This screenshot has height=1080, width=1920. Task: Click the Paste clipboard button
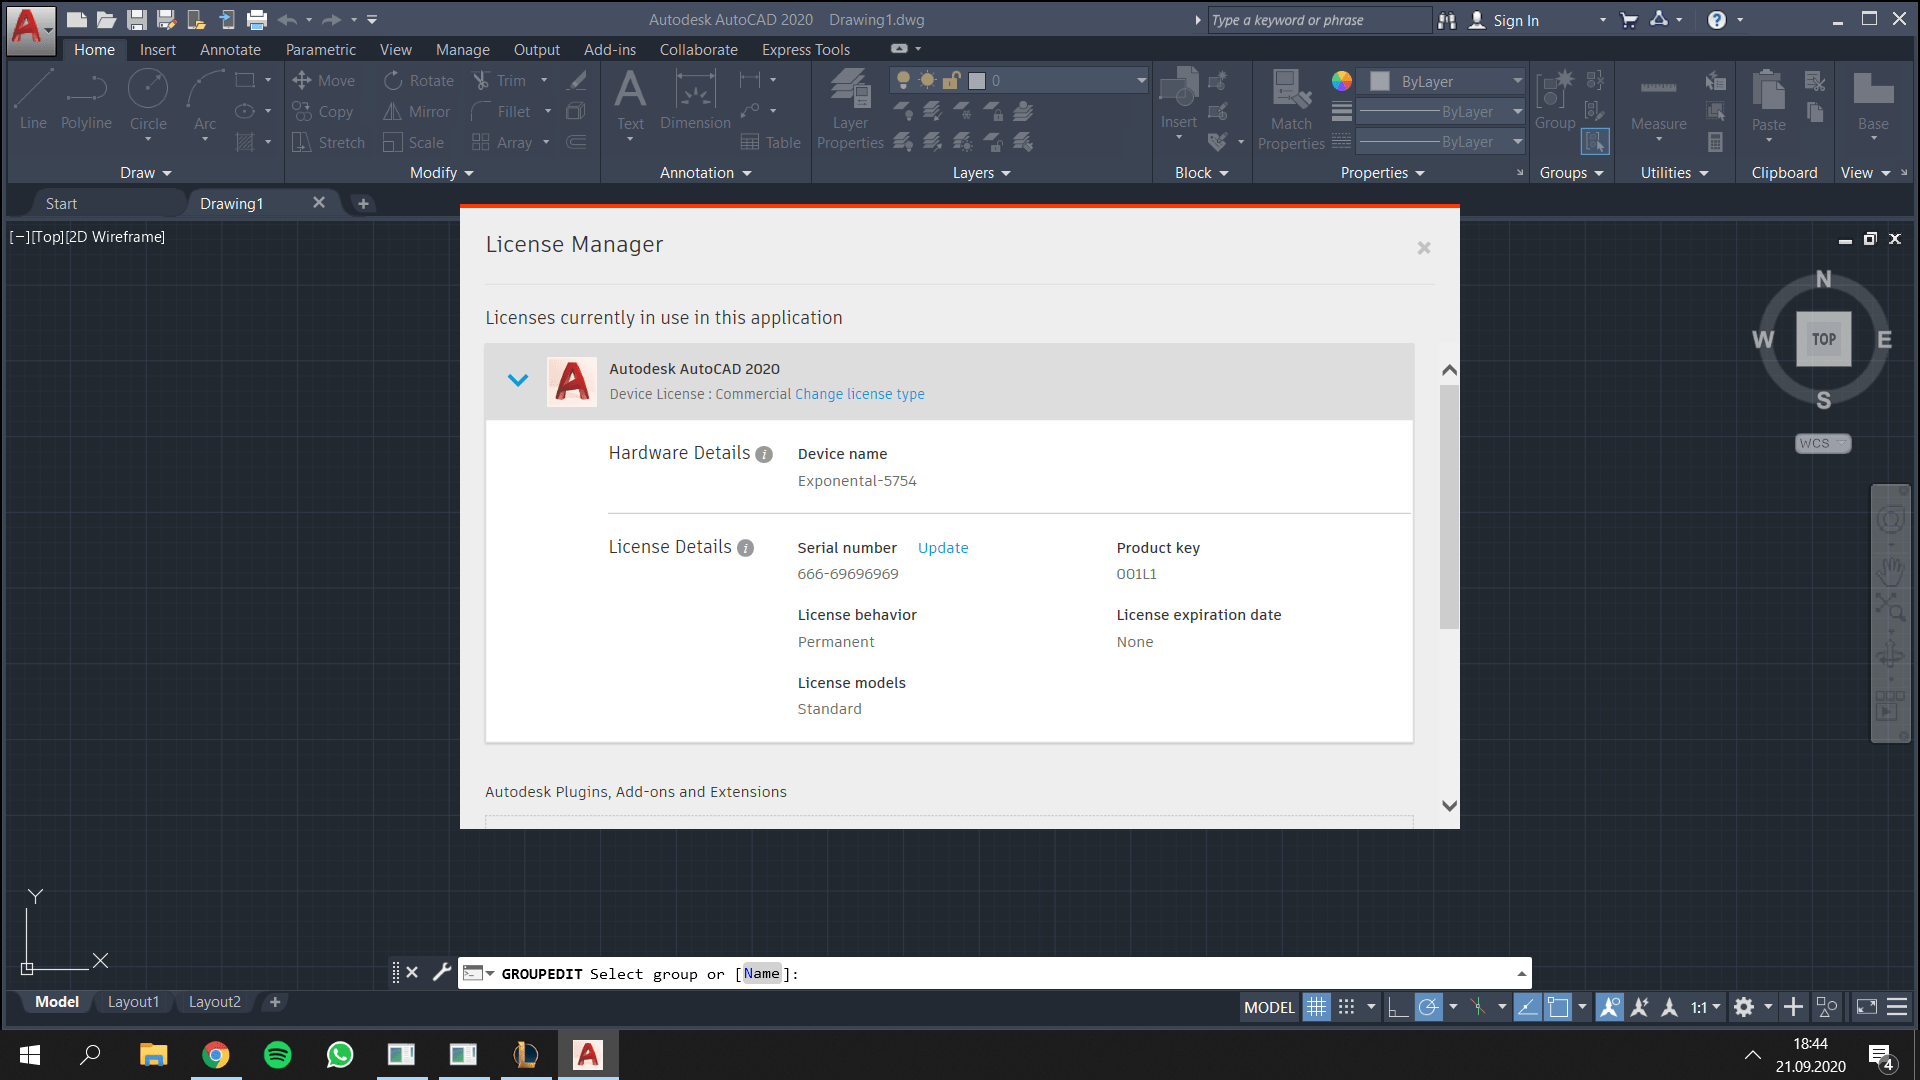[1768, 100]
